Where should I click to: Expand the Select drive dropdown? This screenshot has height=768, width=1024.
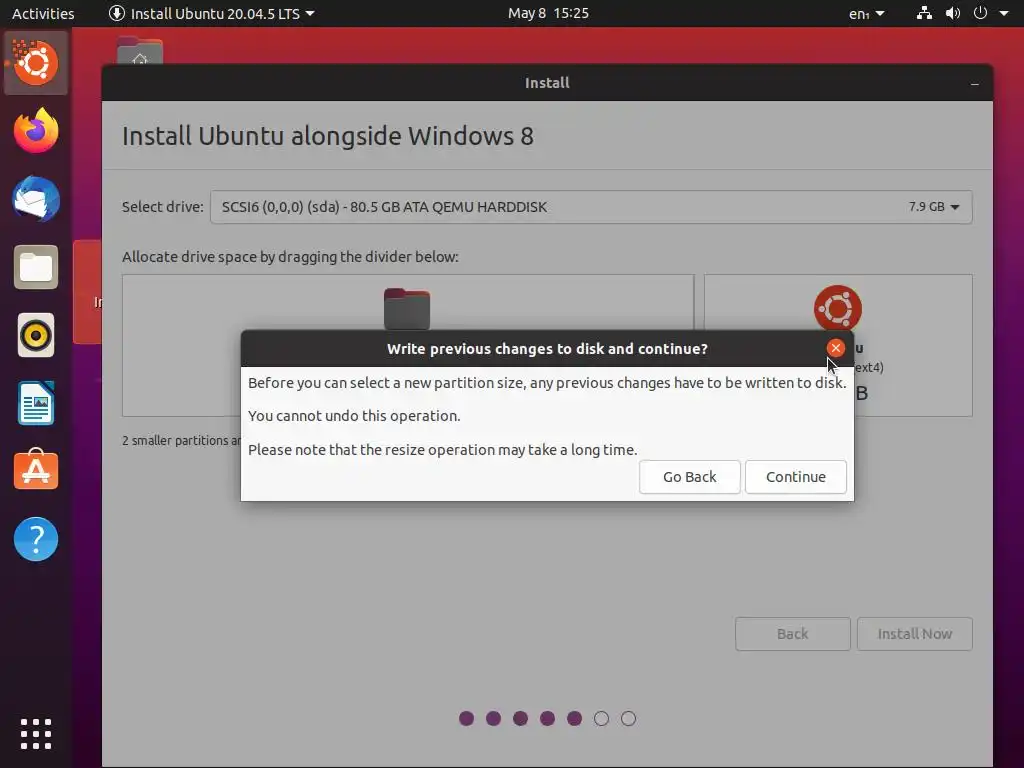pyautogui.click(x=591, y=207)
